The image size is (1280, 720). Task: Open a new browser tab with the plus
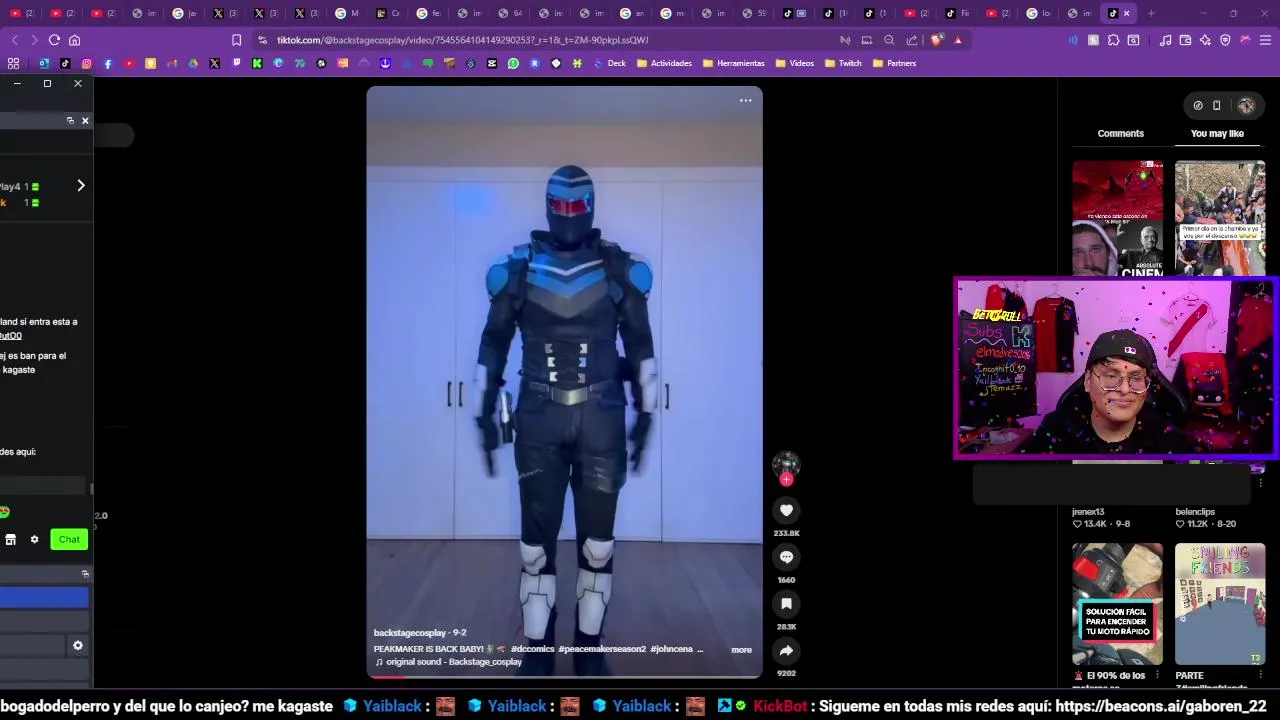(1151, 13)
